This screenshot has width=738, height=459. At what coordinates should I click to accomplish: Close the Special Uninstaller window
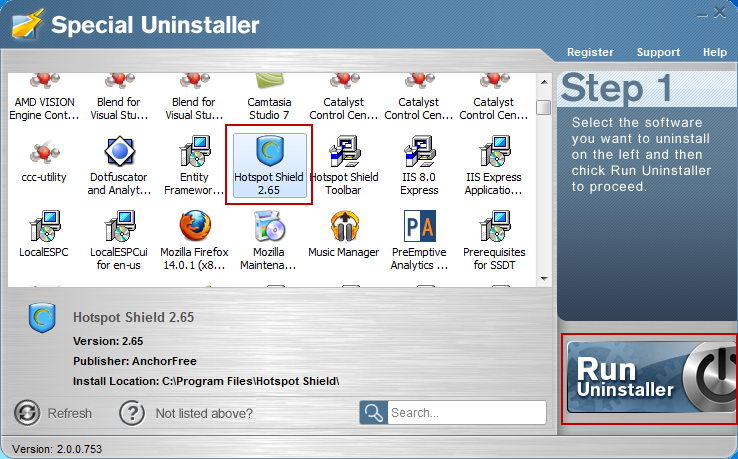[719, 12]
